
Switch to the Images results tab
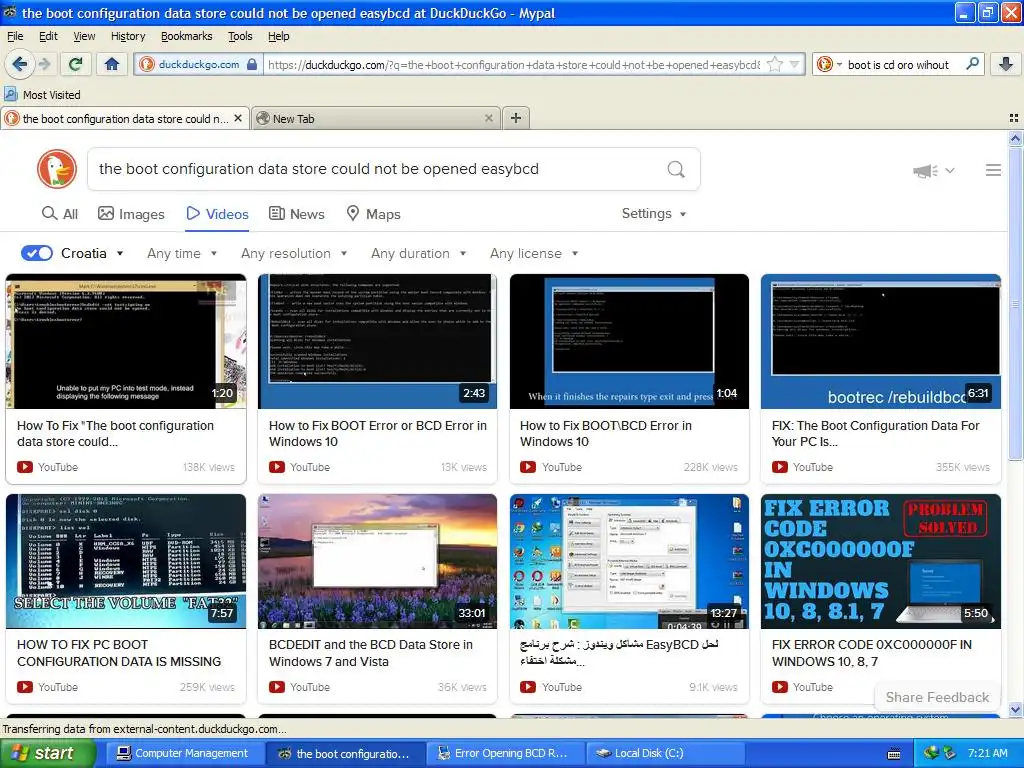[x=131, y=214]
